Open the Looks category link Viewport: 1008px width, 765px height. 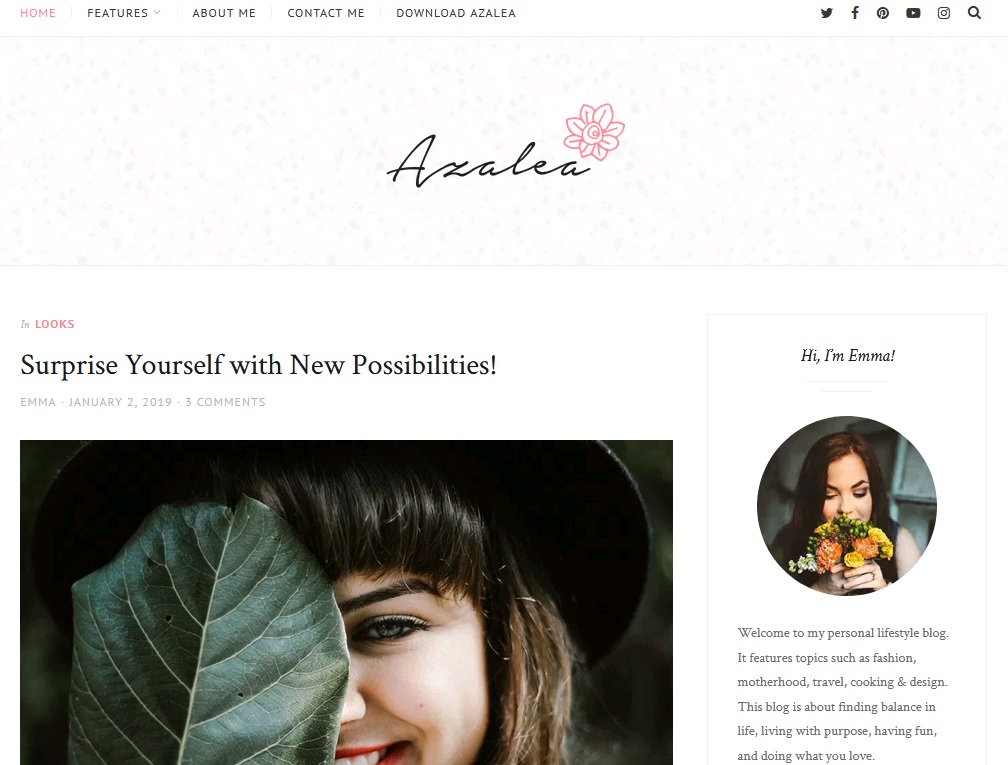[x=55, y=324]
